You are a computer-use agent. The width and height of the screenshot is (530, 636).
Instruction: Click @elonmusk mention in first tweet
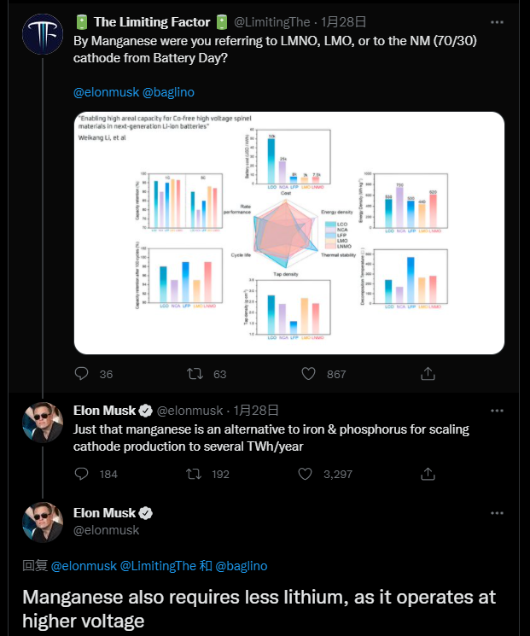pyautogui.click(x=106, y=92)
